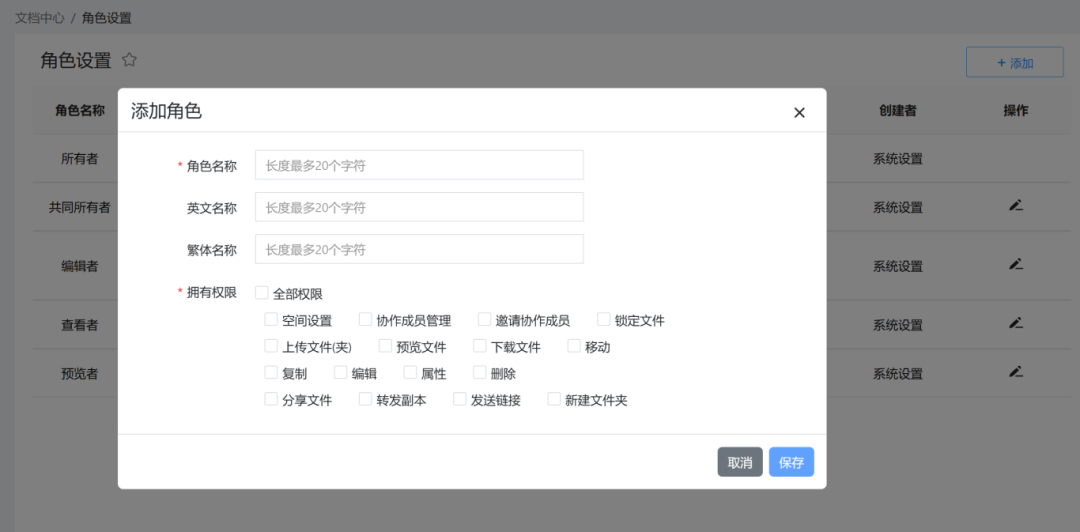Select the 移动 checkbox

[574, 346]
